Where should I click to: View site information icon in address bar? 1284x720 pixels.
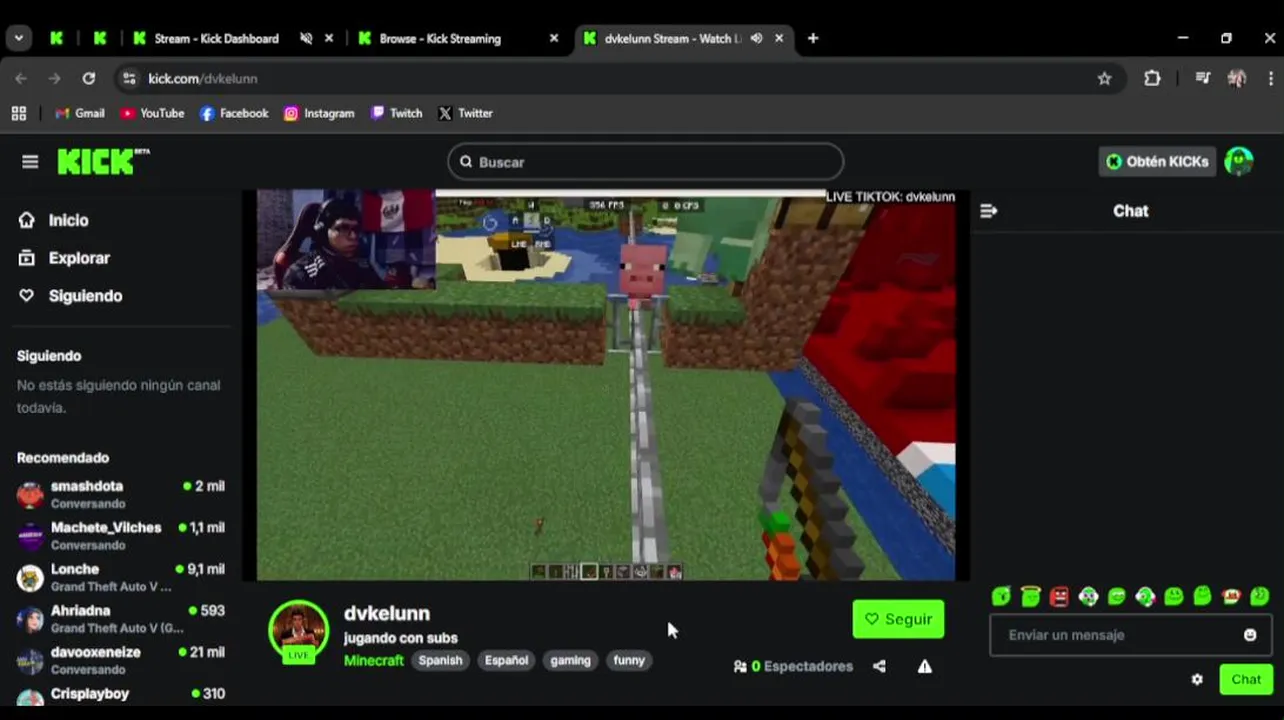point(129,78)
